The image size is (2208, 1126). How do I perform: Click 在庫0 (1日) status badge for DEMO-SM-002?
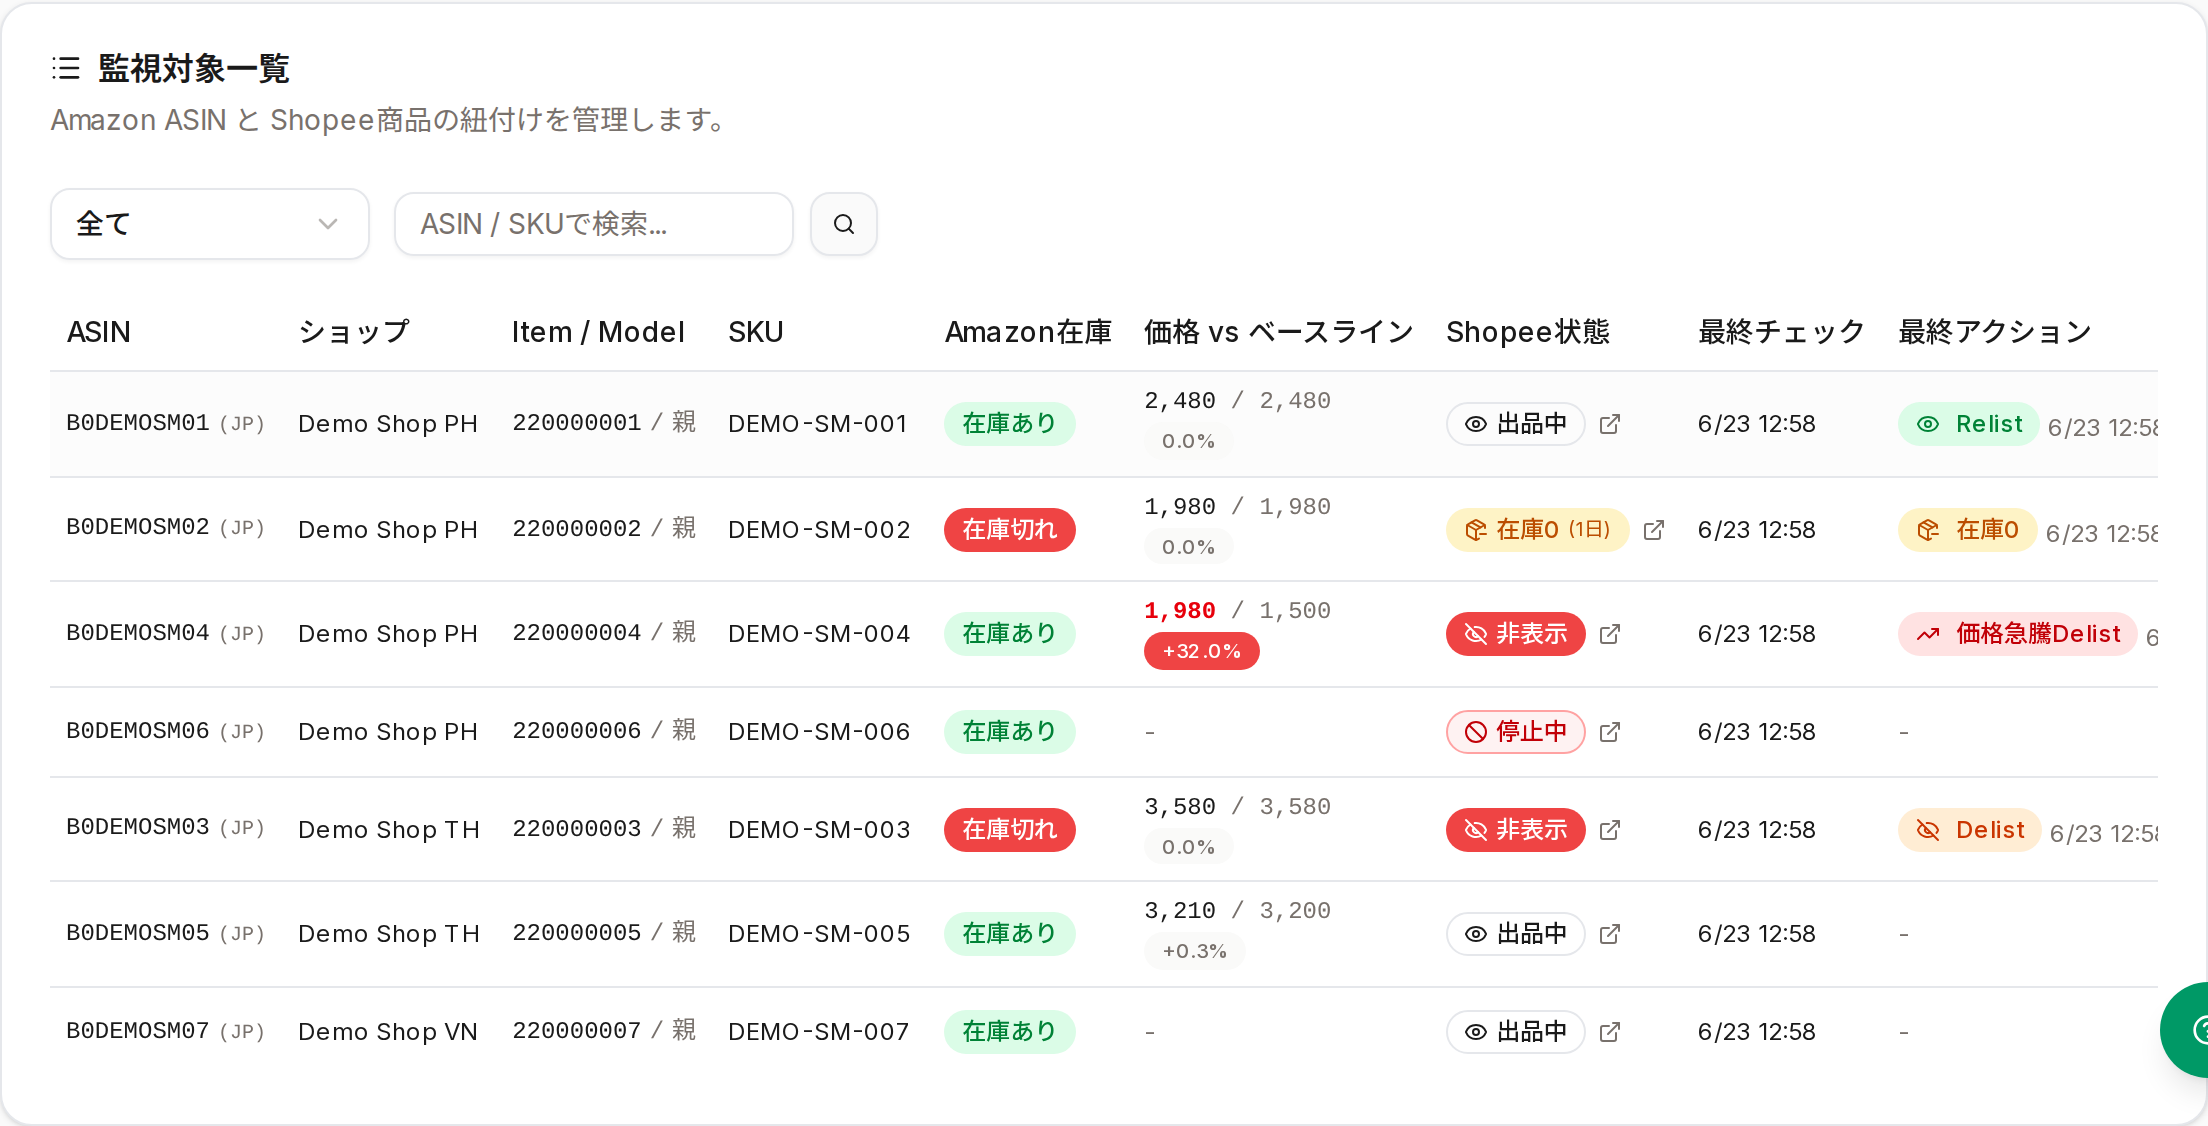pos(1538,530)
